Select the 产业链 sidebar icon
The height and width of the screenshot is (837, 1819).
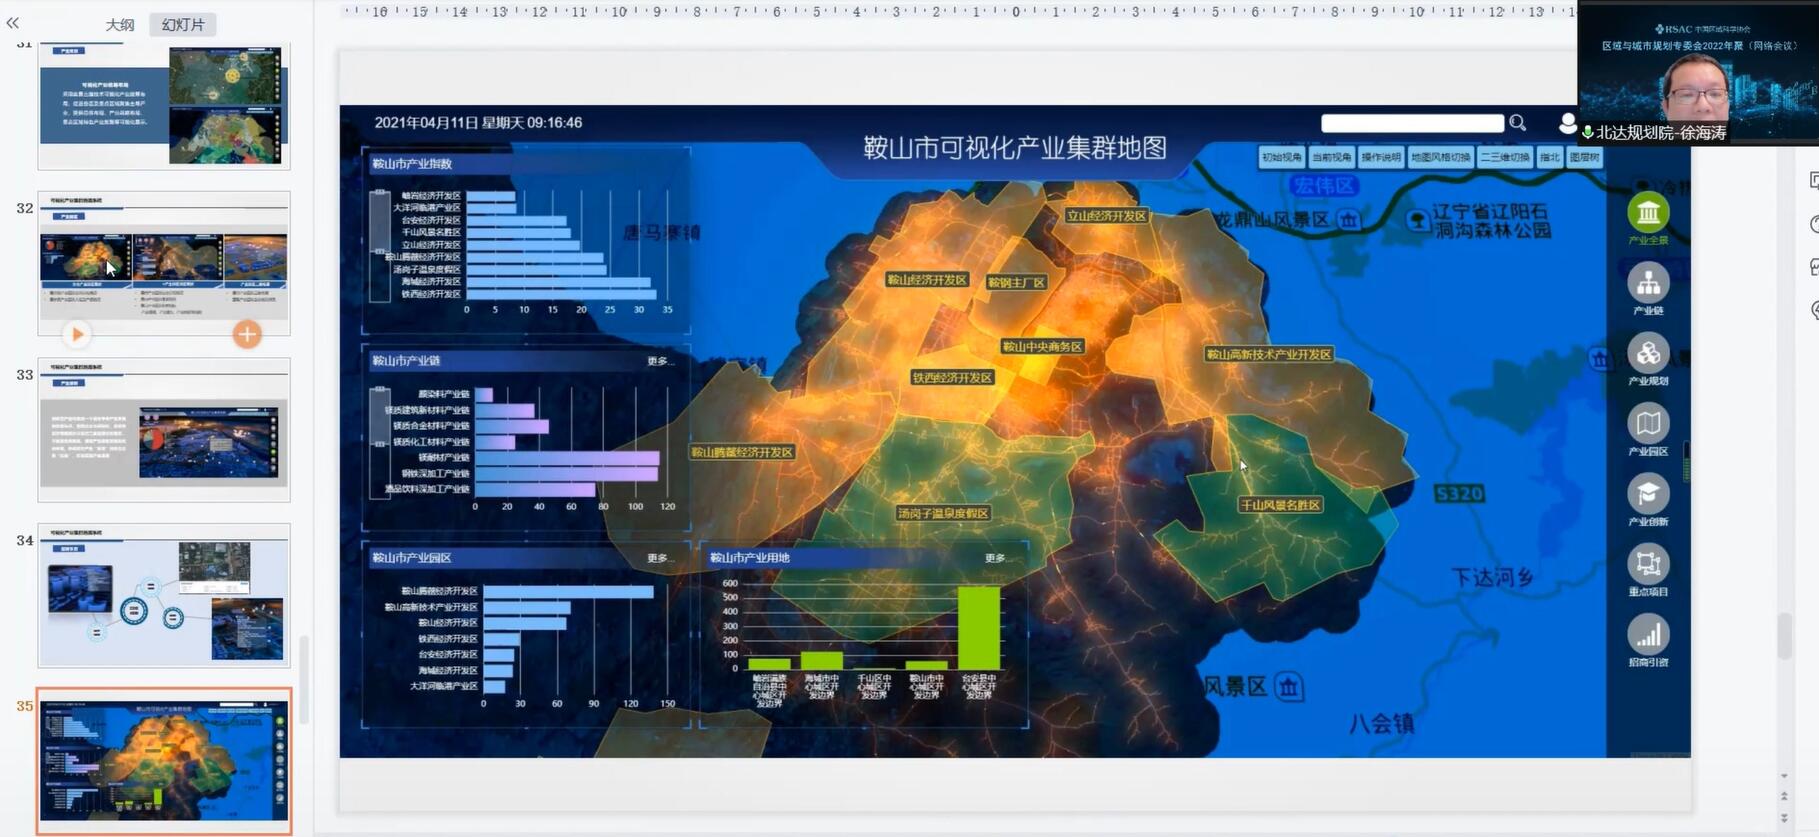1648,283
